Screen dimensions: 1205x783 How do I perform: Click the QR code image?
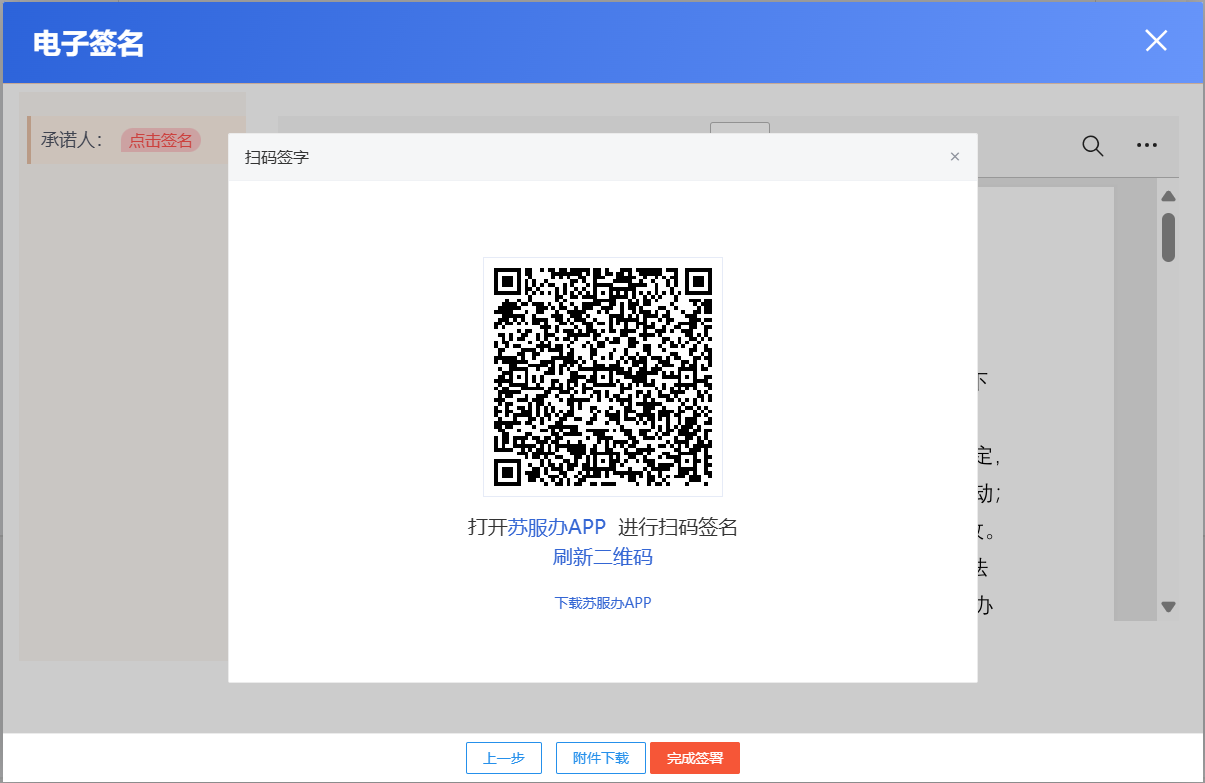[603, 377]
